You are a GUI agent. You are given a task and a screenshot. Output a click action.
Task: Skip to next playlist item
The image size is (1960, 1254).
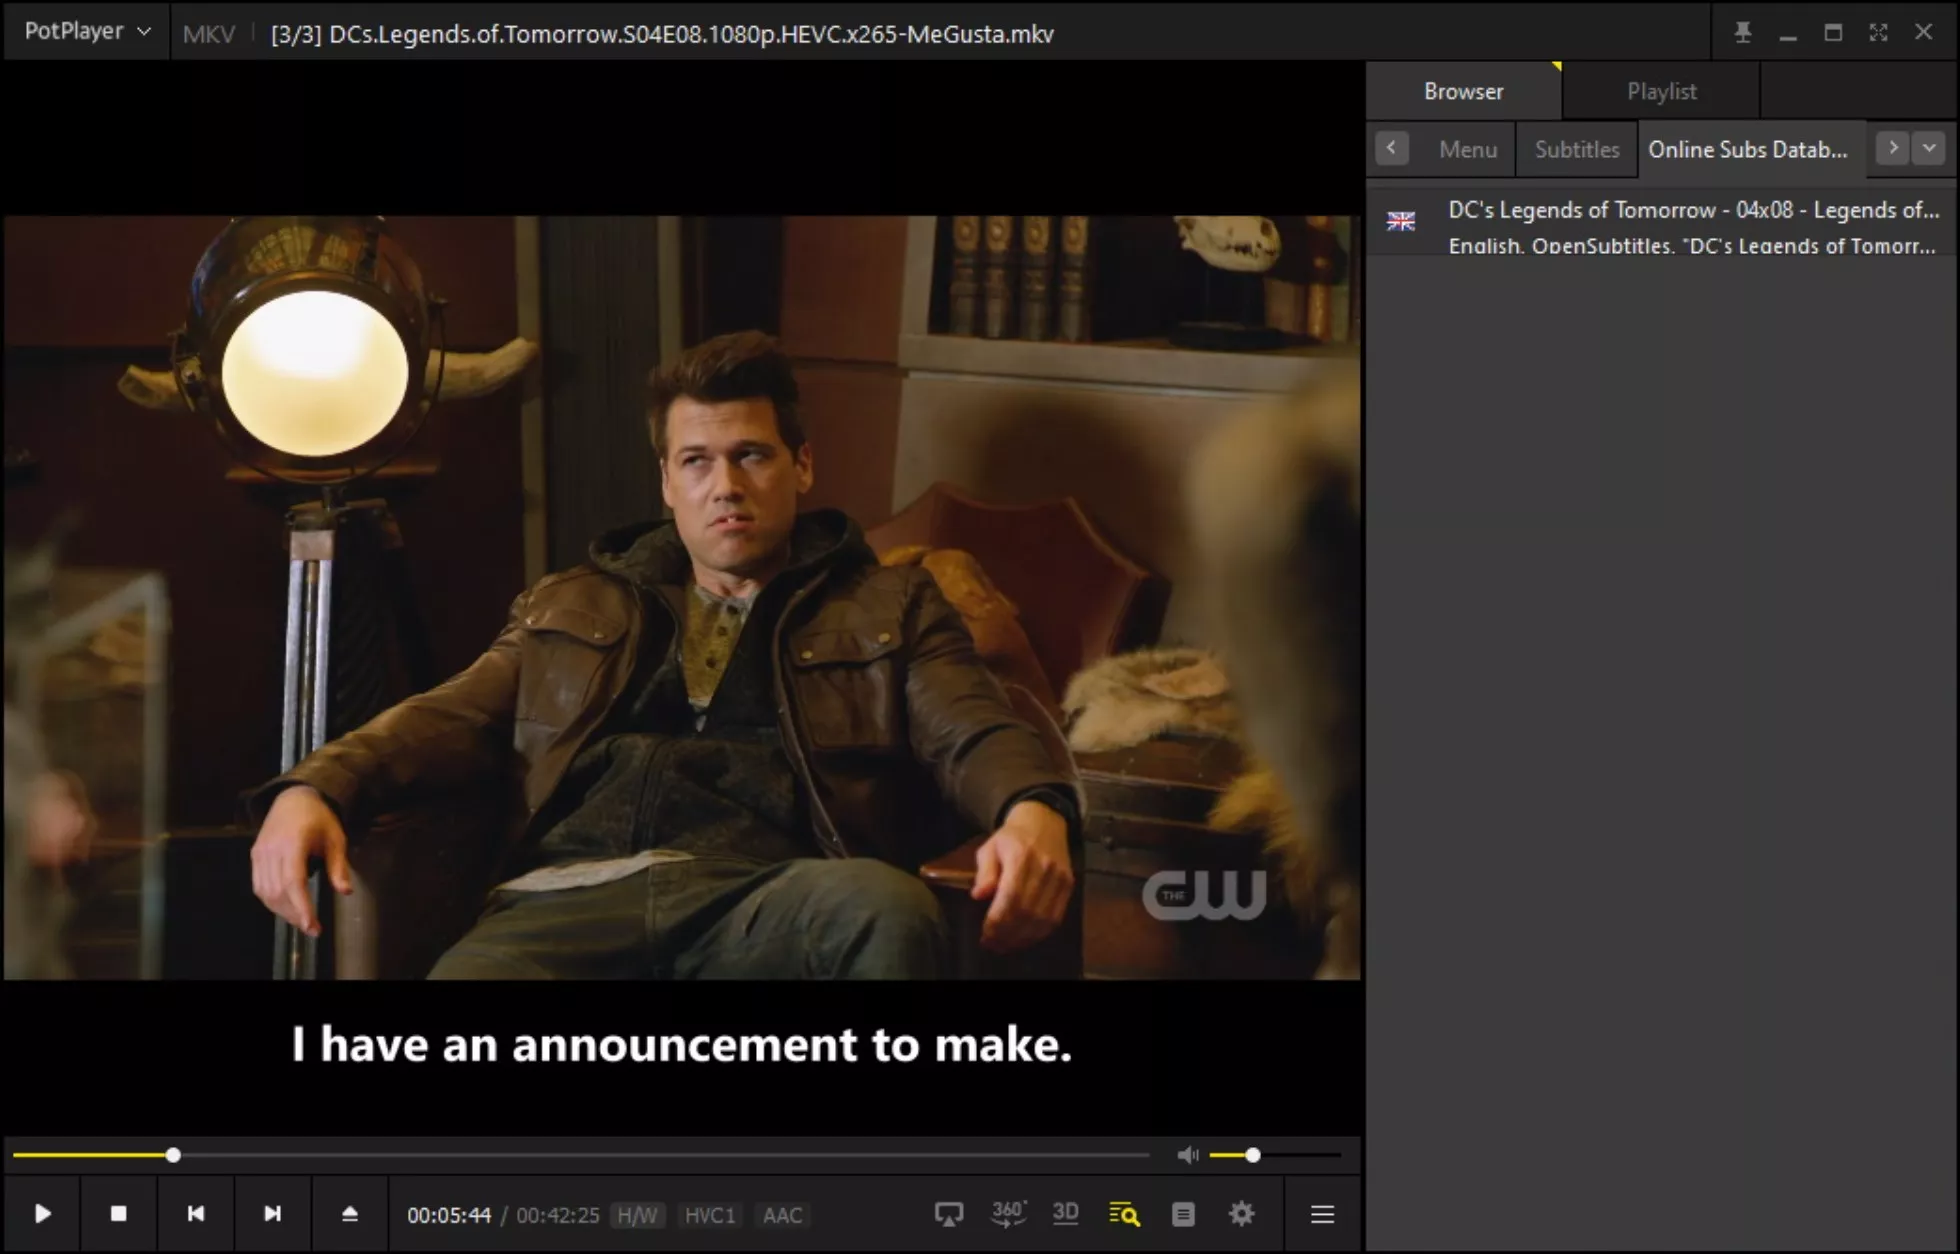click(272, 1214)
